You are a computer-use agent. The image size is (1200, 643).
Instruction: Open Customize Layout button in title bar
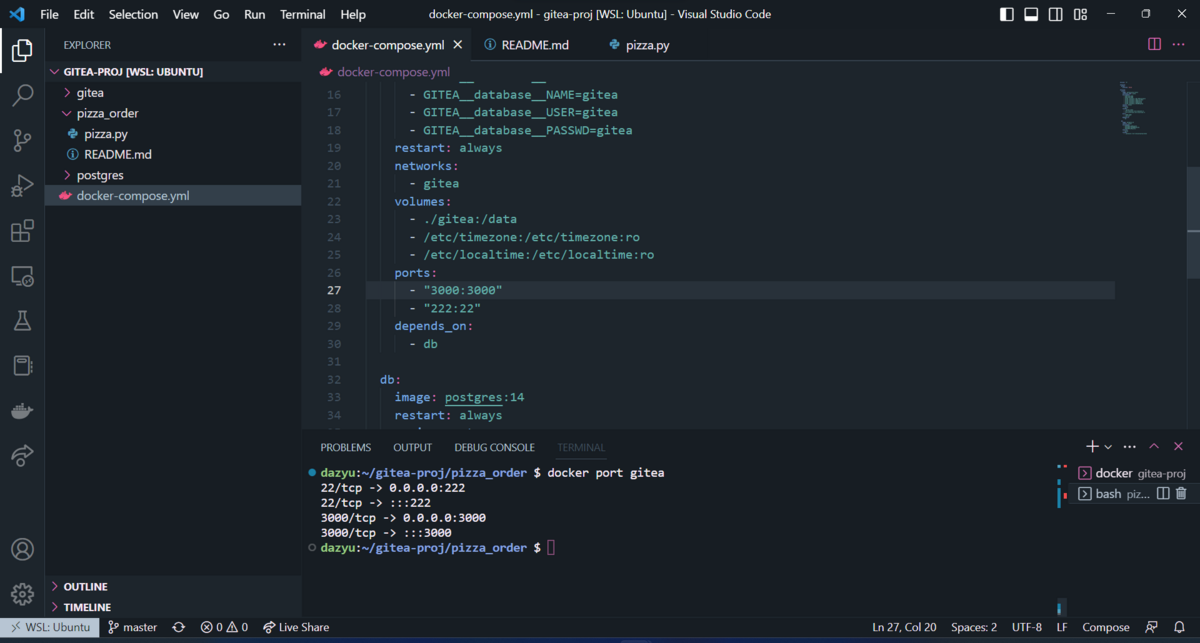click(x=1081, y=14)
